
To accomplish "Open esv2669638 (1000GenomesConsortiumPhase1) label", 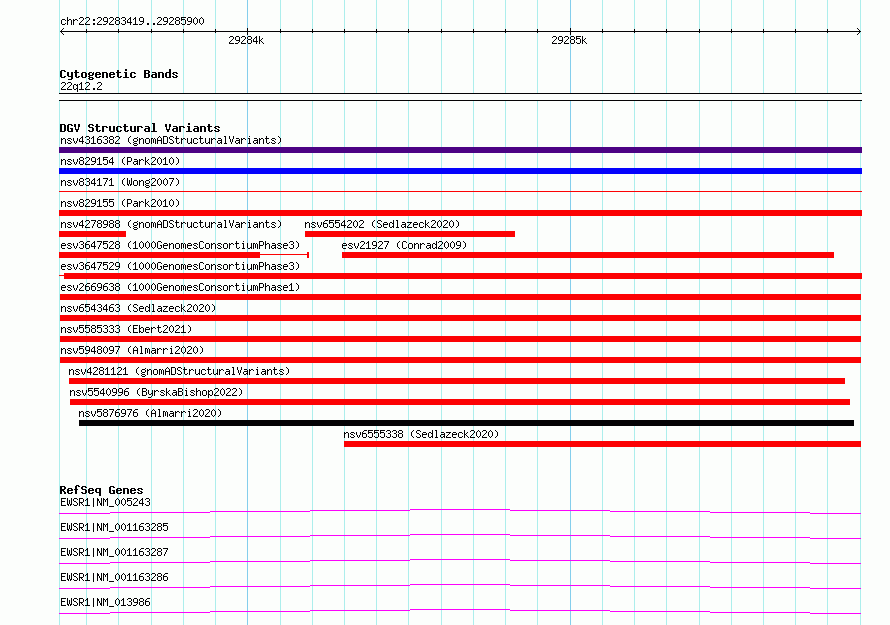I will pyautogui.click(x=180, y=287).
